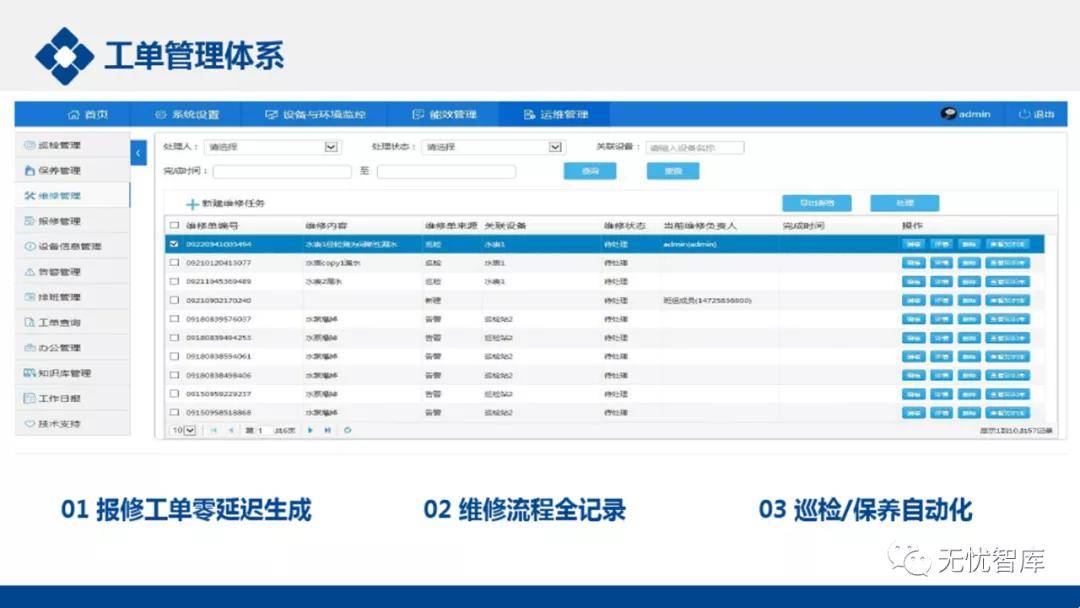Select 报修管理 in the left sidebar

59,221
